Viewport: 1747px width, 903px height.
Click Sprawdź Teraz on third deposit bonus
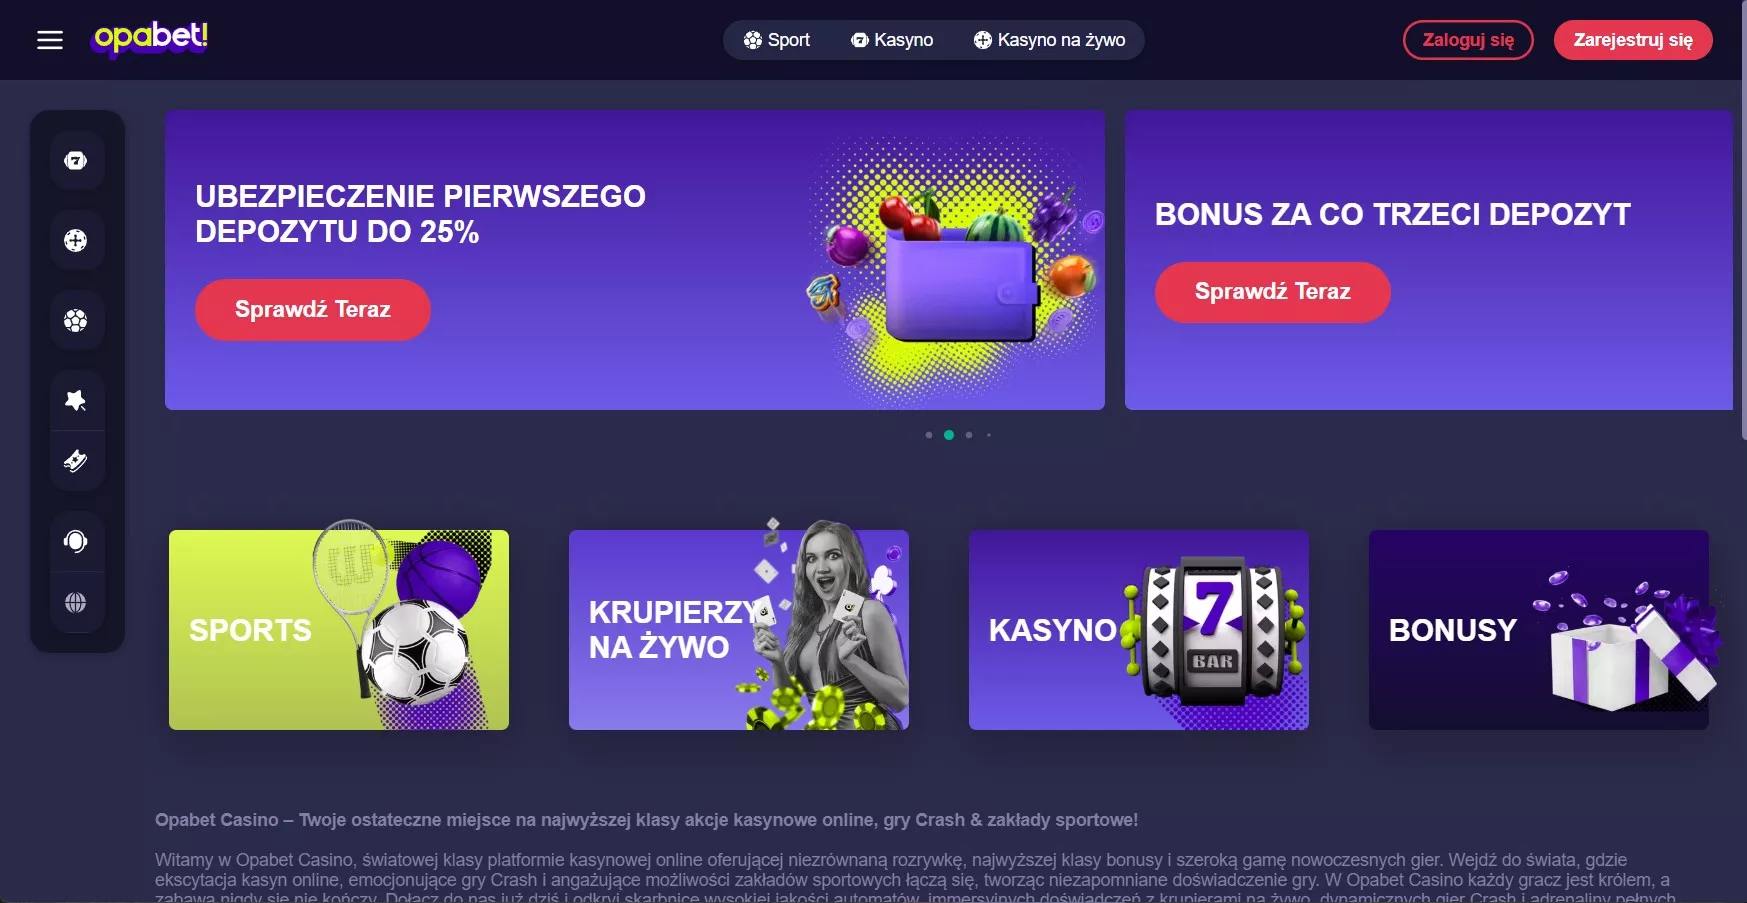[1273, 292]
